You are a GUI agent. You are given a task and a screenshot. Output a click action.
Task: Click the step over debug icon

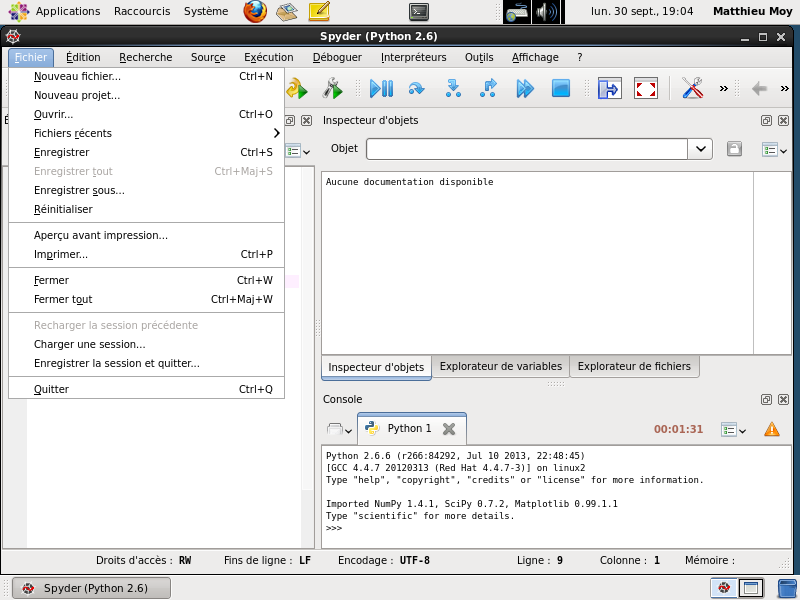click(x=417, y=89)
